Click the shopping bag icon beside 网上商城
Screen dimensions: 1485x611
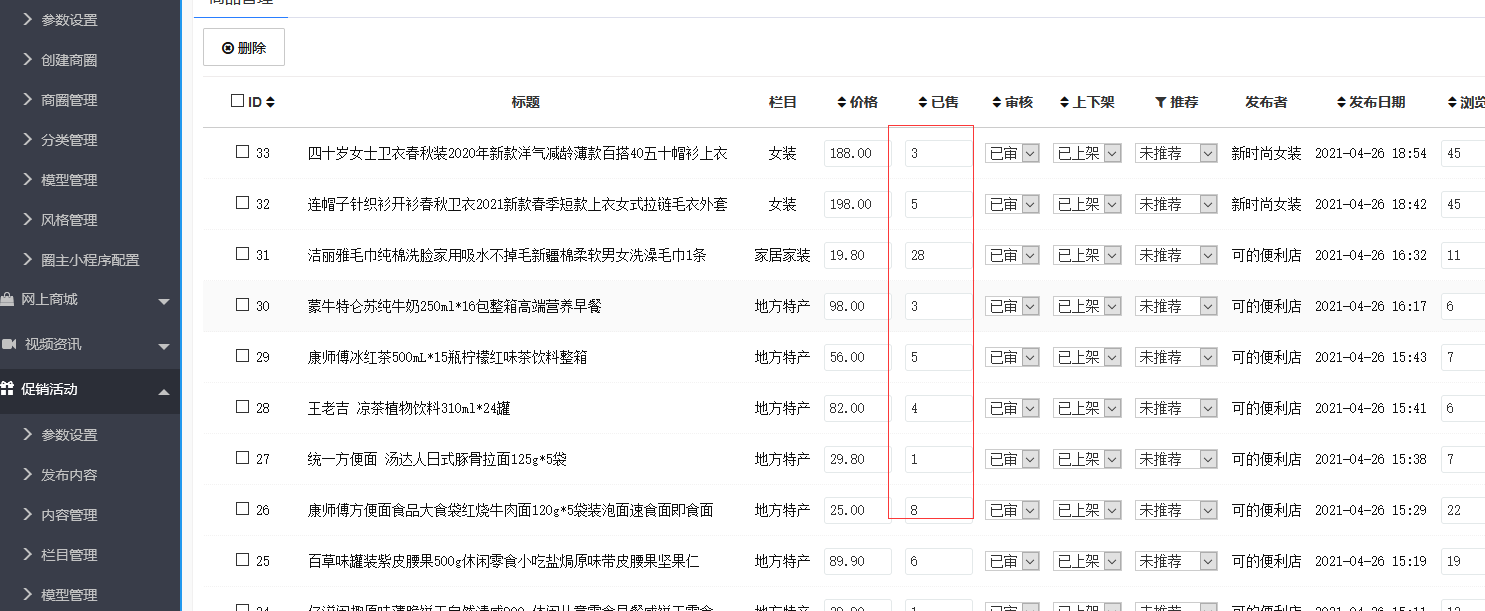pos(8,300)
